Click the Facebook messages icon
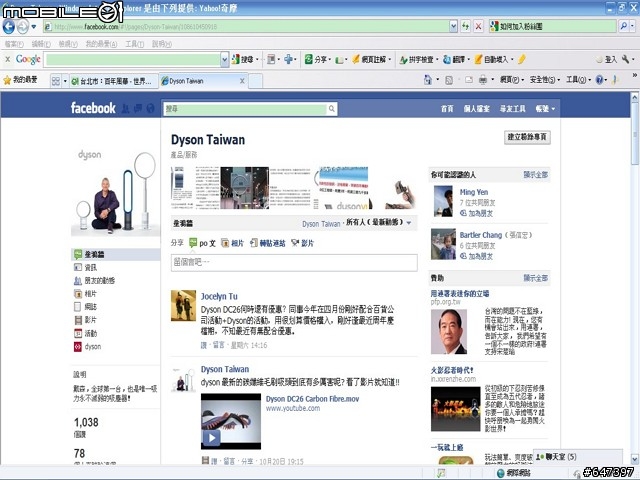640x480 pixels. 138,108
